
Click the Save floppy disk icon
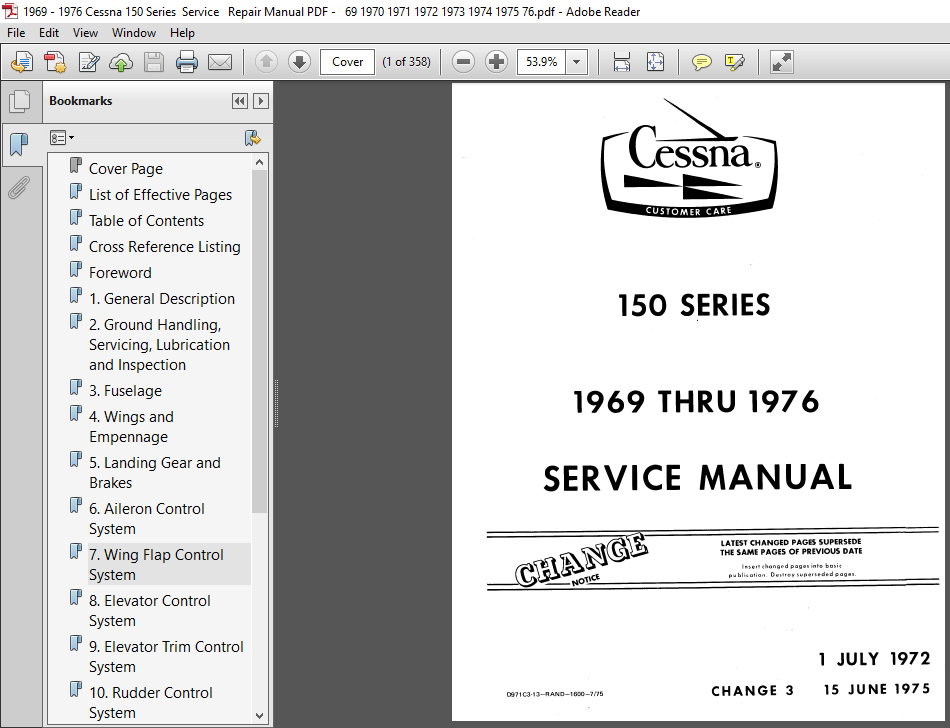pos(154,62)
